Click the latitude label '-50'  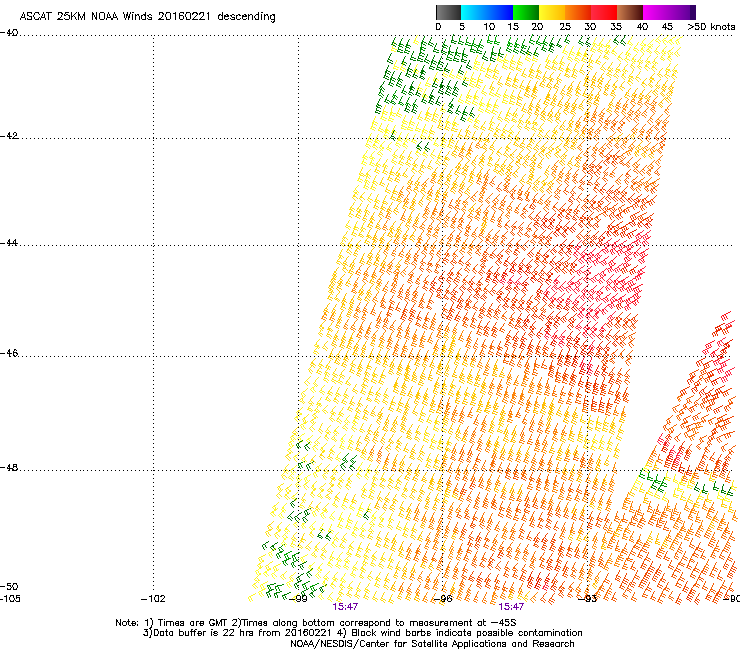[9, 586]
